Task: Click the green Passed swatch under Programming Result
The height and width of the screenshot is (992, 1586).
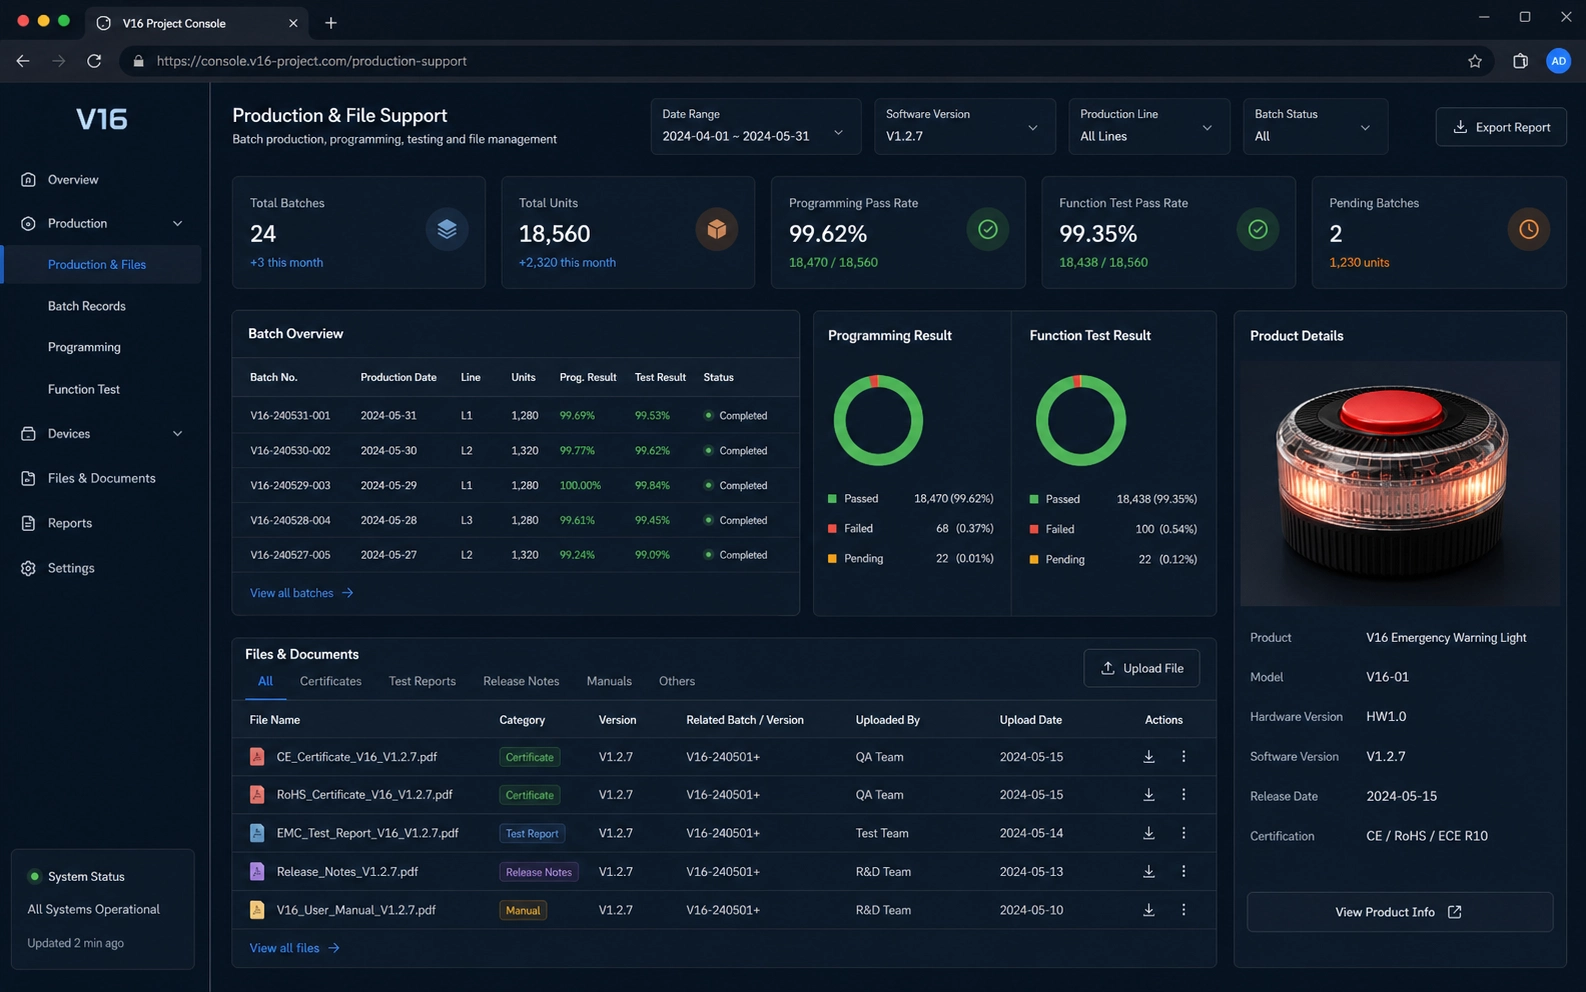Action: (x=832, y=499)
